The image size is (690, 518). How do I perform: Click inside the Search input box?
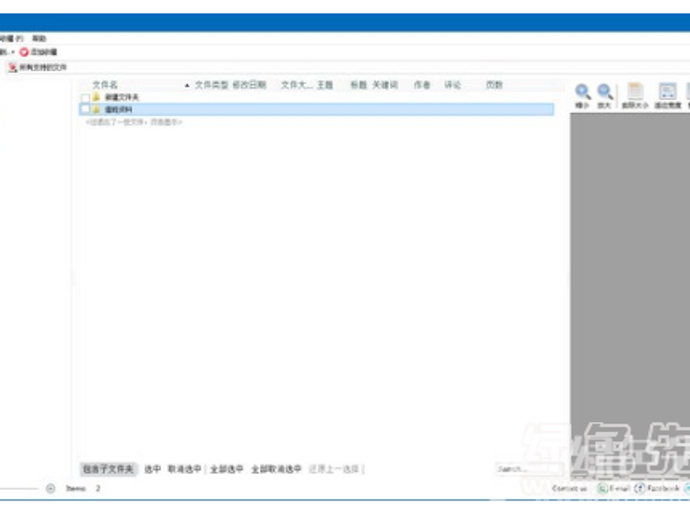pos(528,469)
